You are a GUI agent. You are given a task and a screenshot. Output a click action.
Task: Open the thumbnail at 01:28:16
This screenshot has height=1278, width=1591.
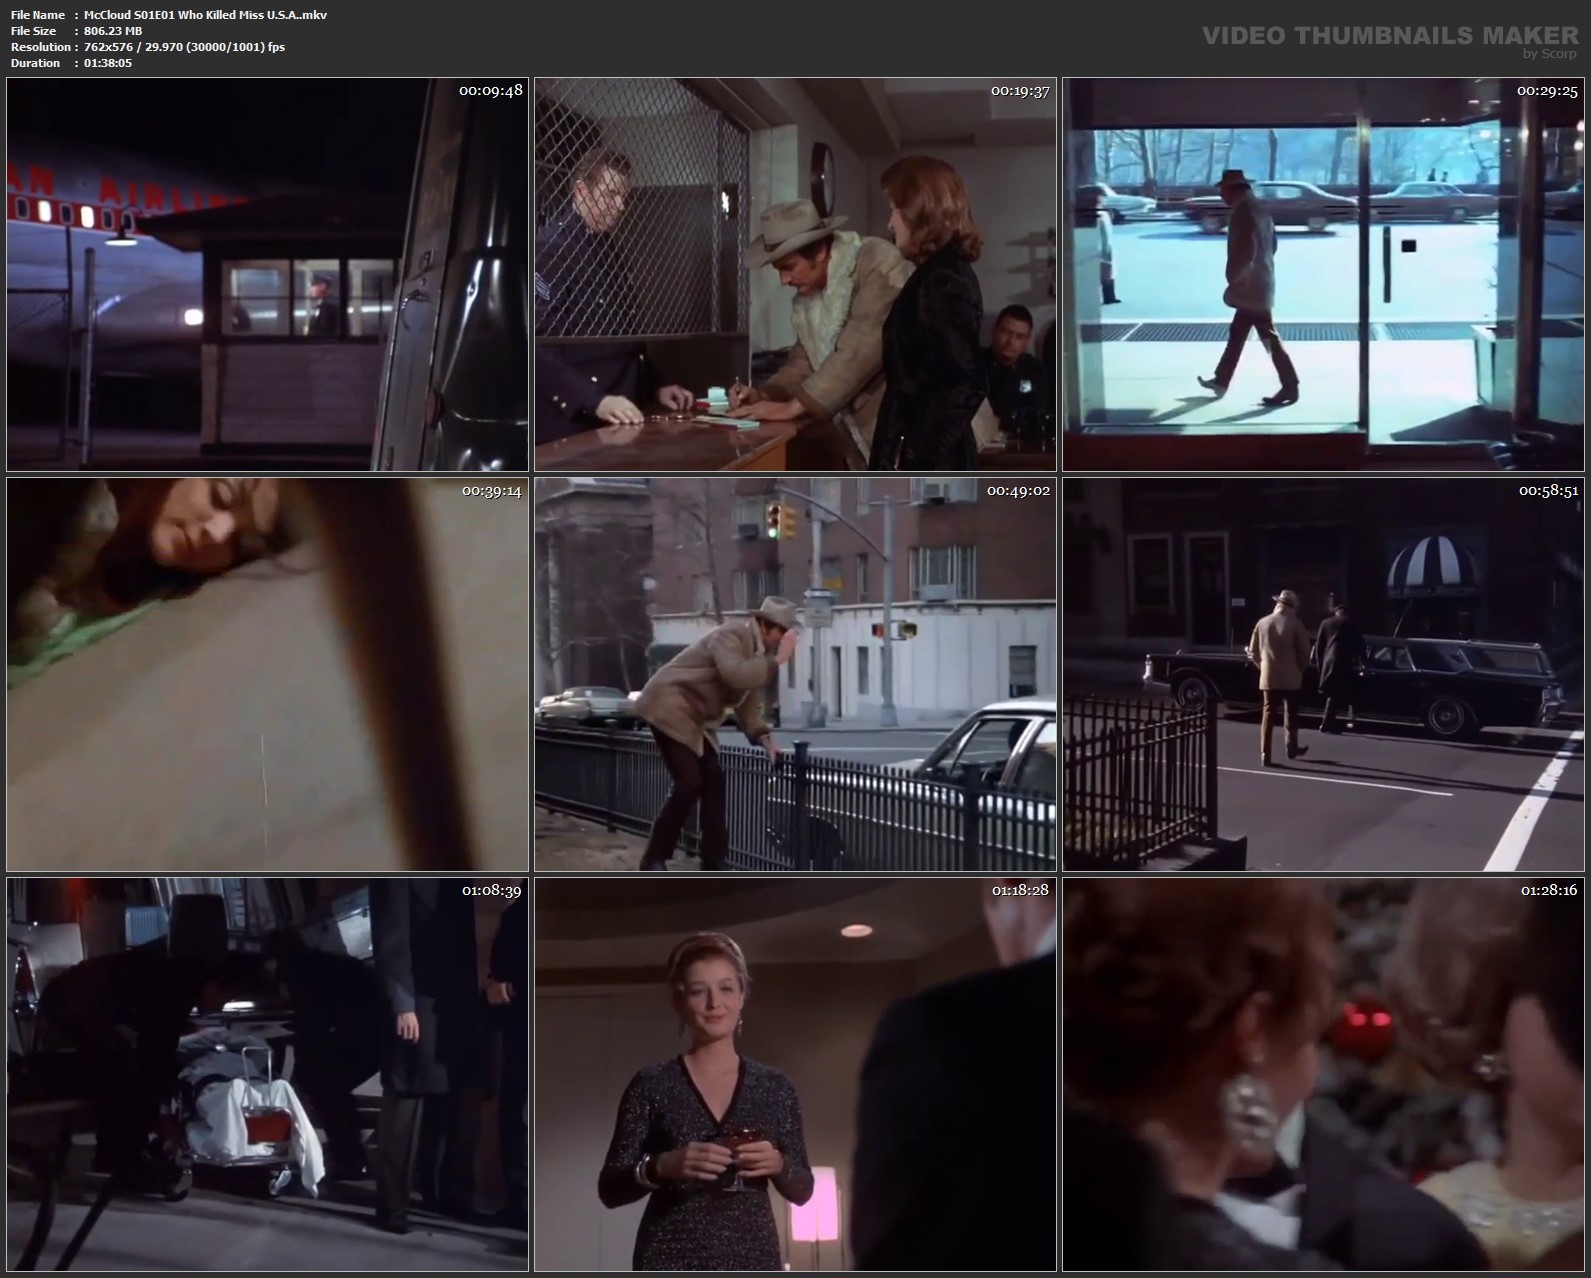pos(1323,1074)
